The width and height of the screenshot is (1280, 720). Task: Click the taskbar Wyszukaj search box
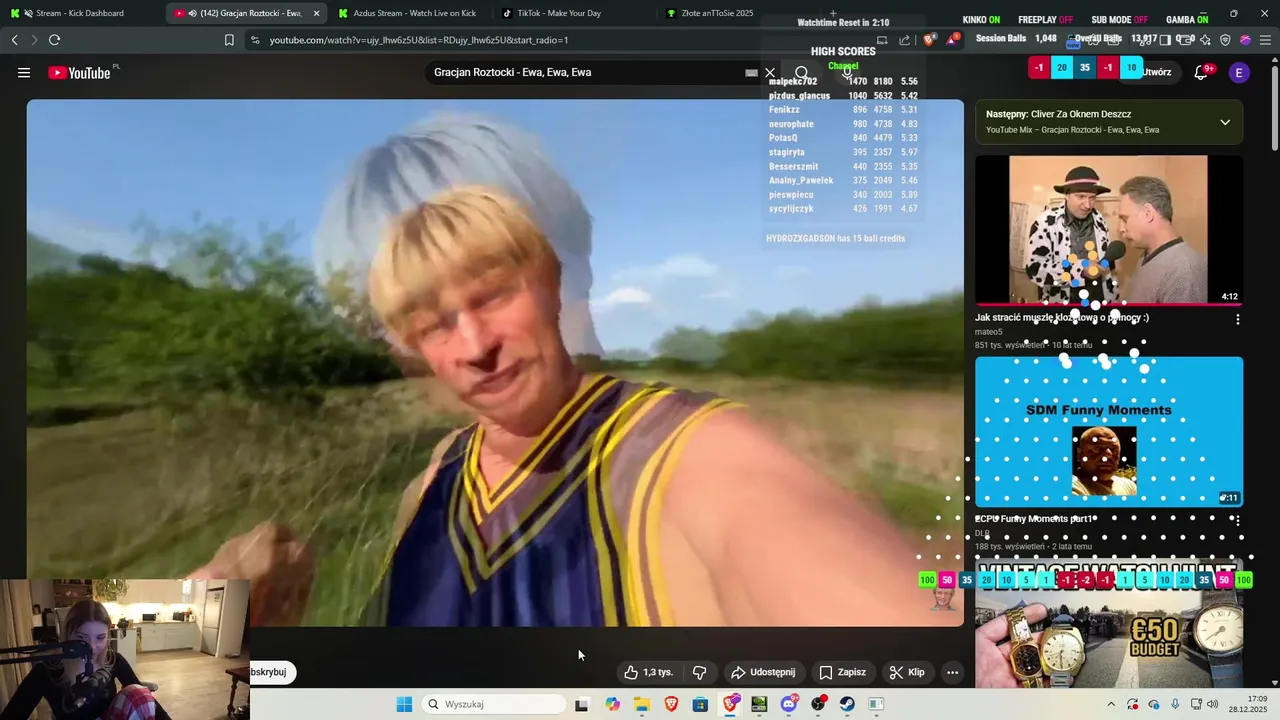pyautogui.click(x=493, y=704)
